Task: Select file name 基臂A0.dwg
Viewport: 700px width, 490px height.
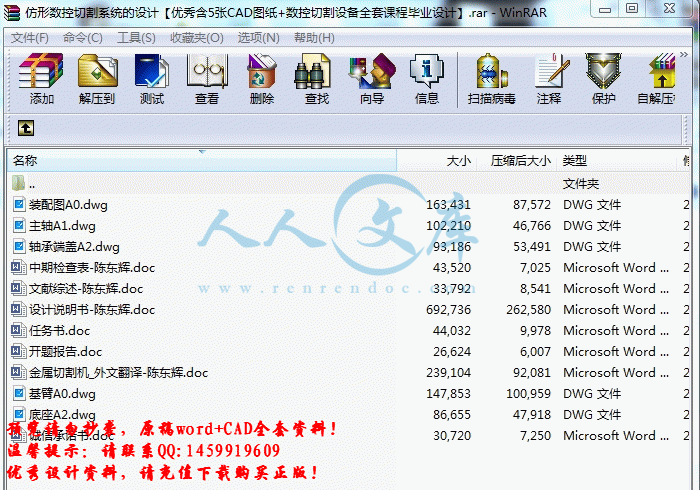Action: click(62, 394)
